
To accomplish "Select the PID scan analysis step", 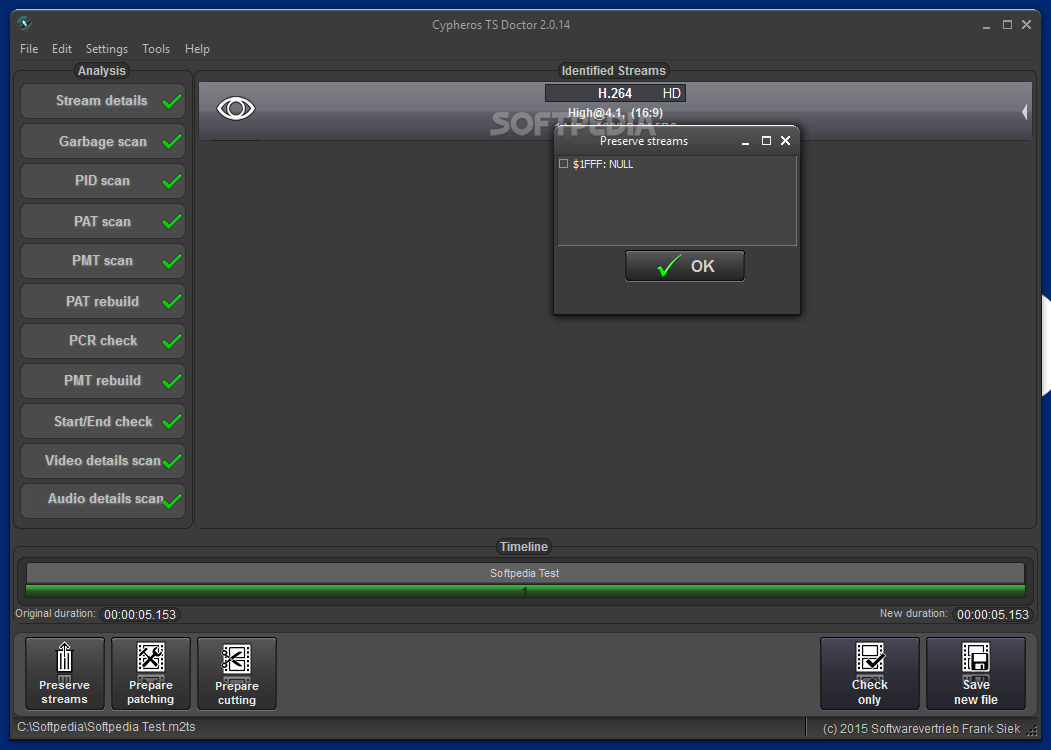I will pyautogui.click(x=103, y=181).
